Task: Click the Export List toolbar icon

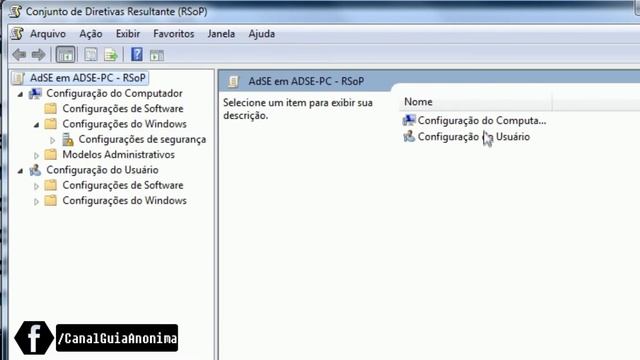Action: point(111,55)
